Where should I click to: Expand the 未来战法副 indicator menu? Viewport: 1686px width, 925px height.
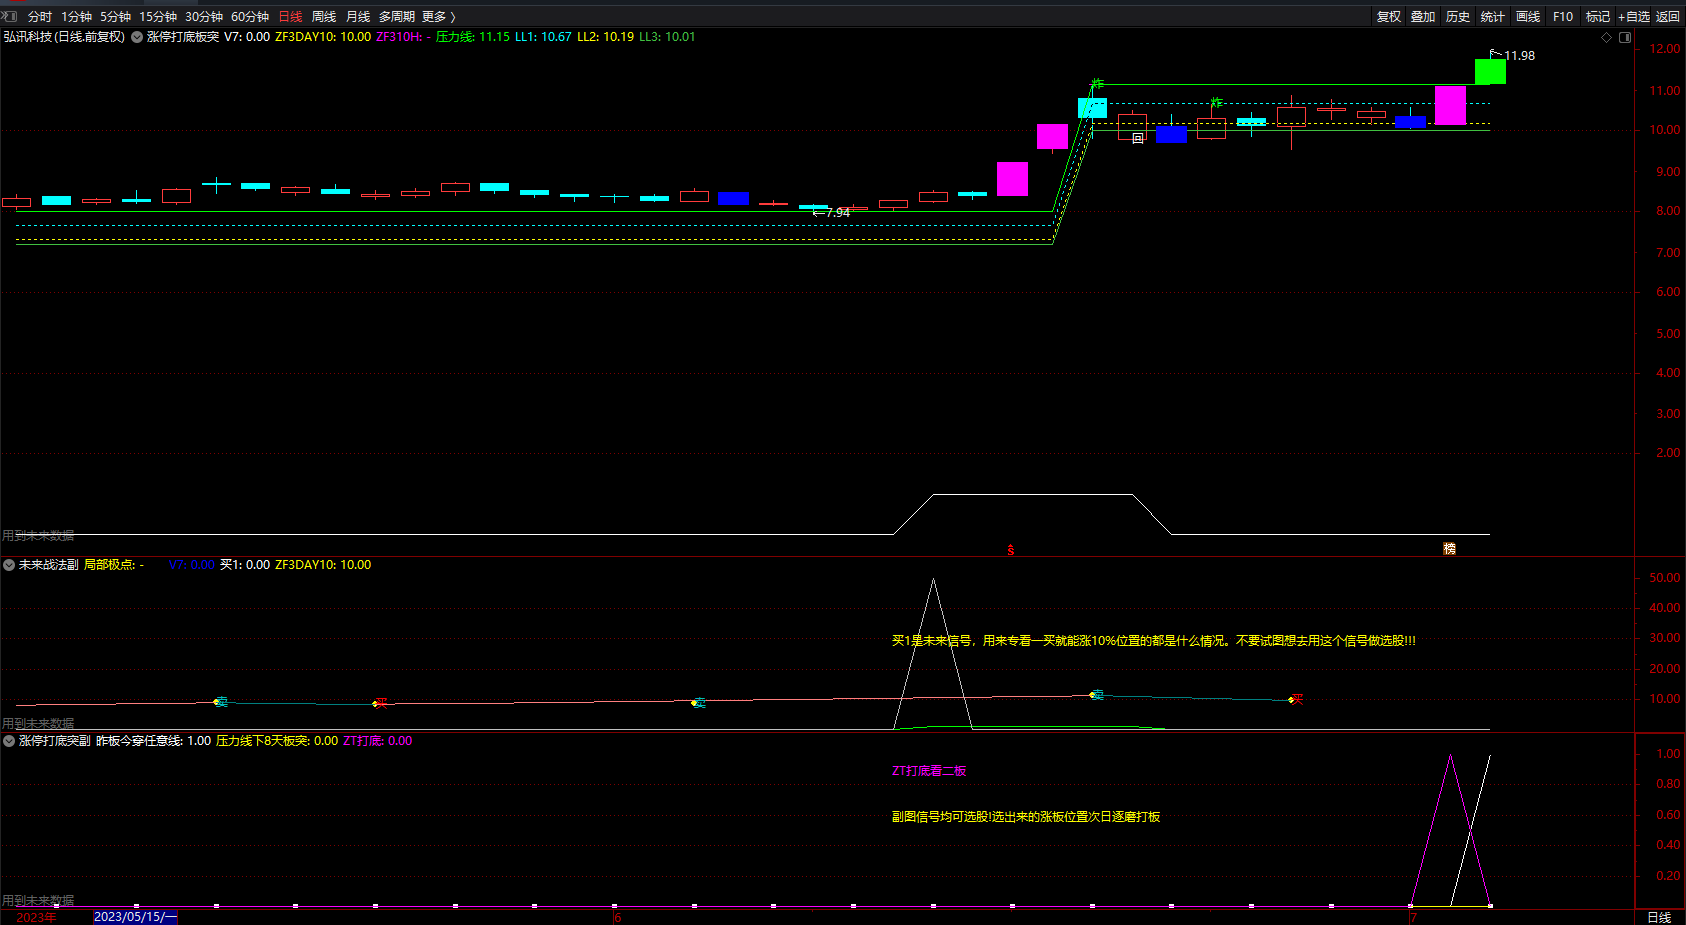(9, 565)
